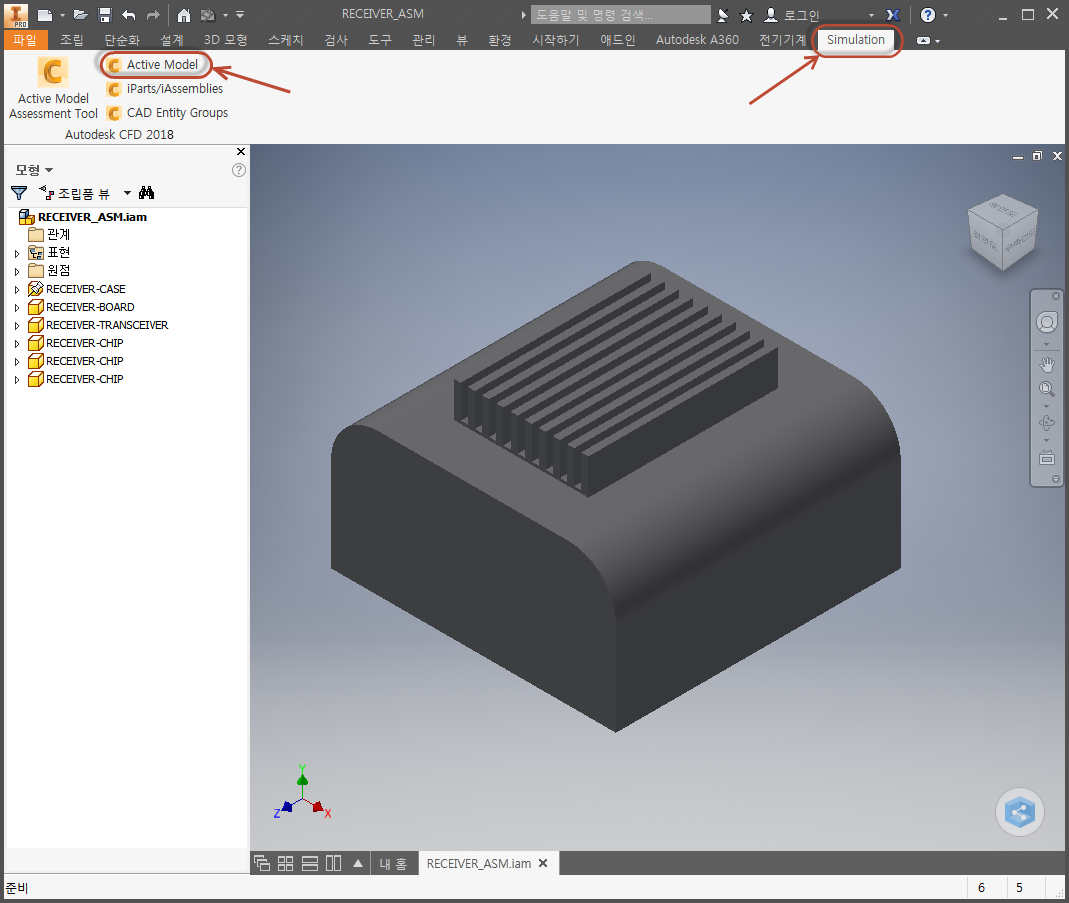Image resolution: width=1069 pixels, height=903 pixels.
Task: Switch to the 관리 ribbon tab
Action: pyautogui.click(x=423, y=40)
